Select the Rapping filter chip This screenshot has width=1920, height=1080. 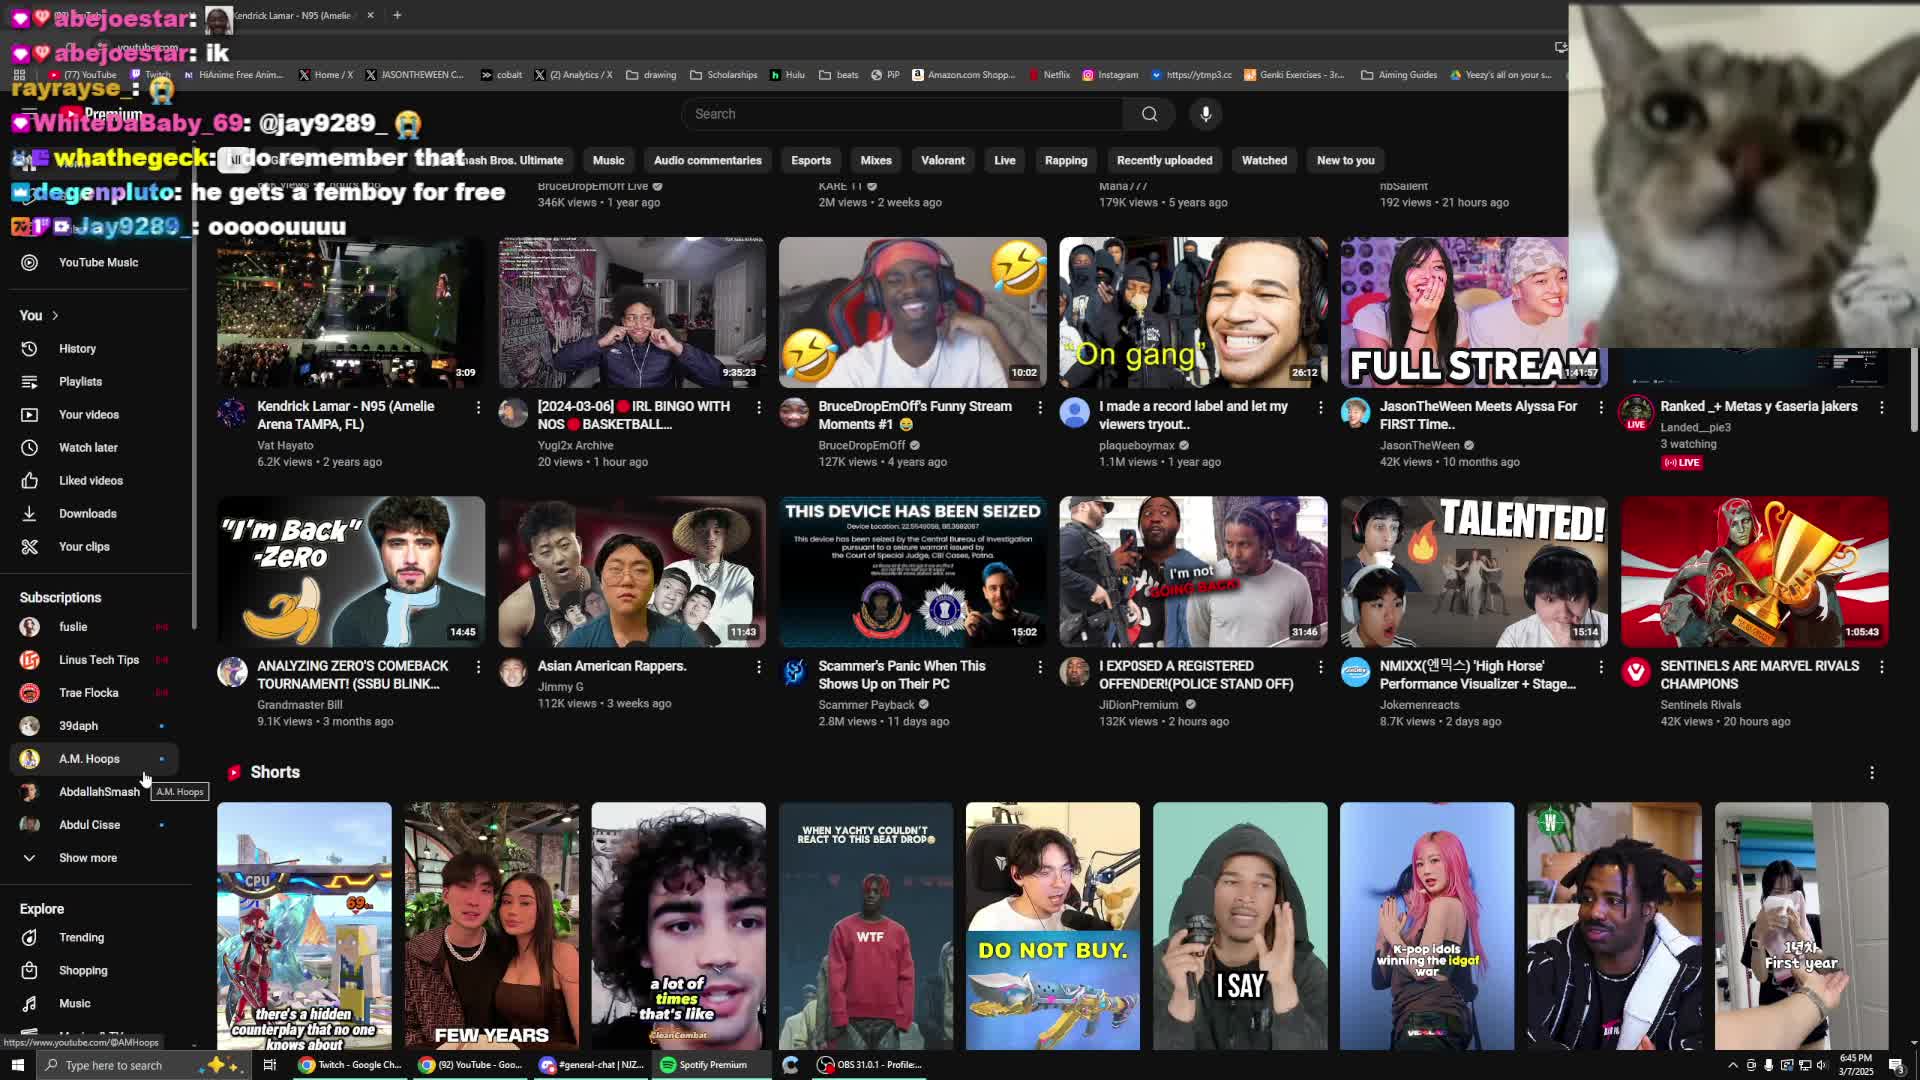click(x=1066, y=160)
